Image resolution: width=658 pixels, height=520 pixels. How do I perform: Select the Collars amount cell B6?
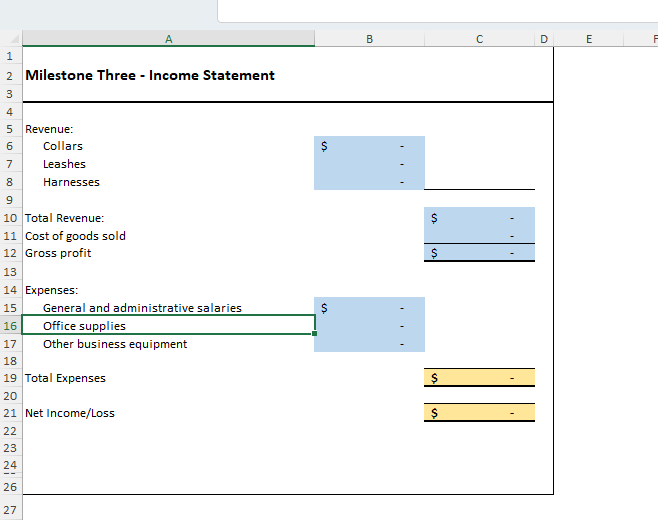point(369,146)
